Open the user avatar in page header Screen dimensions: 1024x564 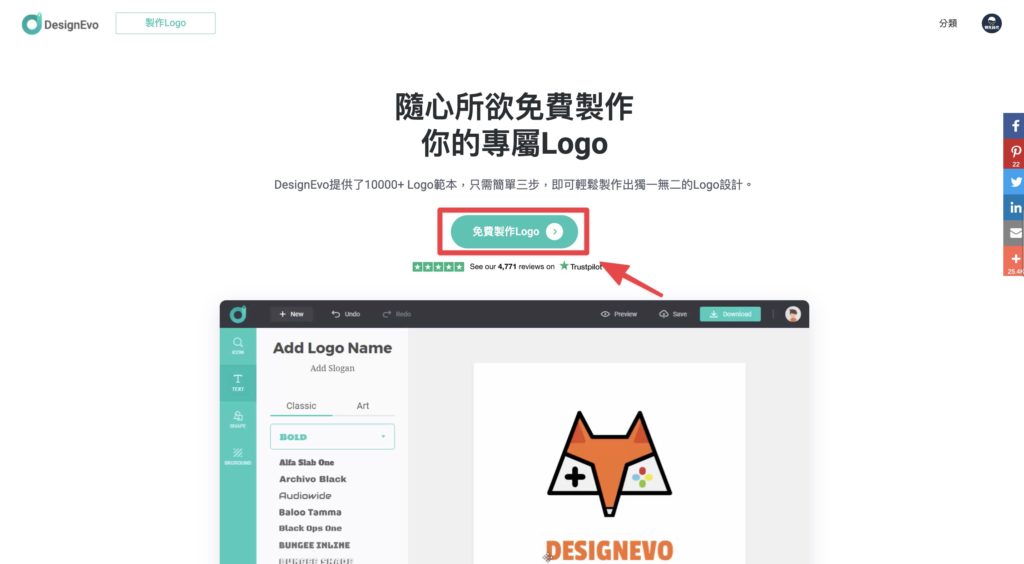(991, 24)
